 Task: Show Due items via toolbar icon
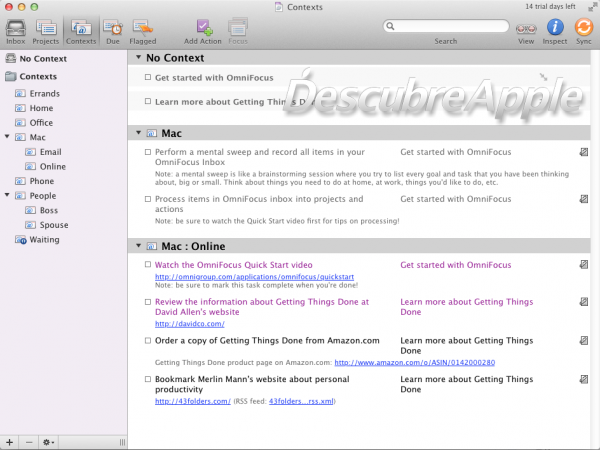(113, 31)
